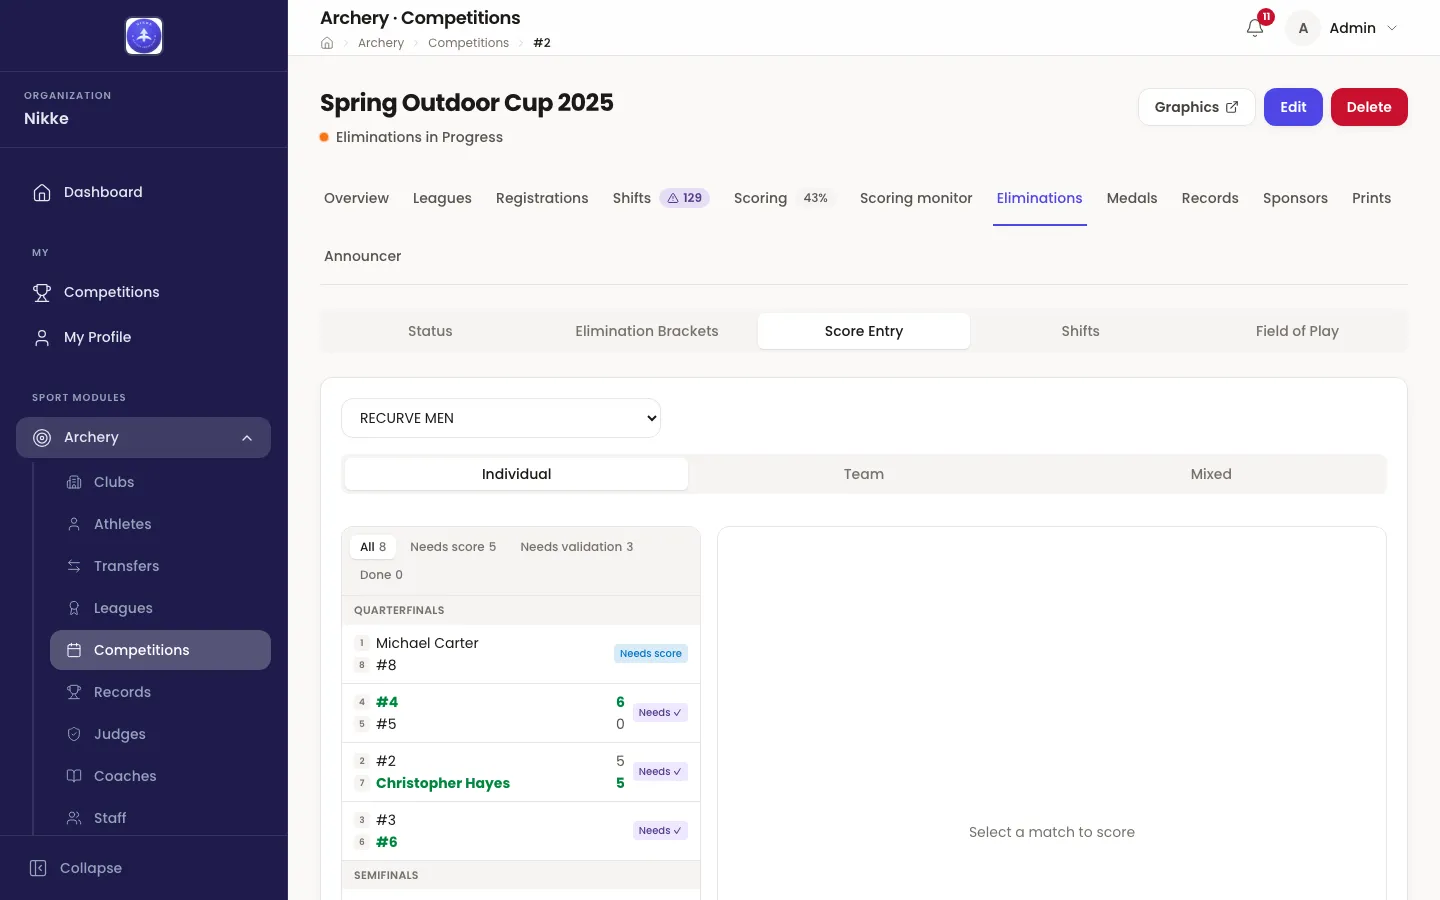Switch to the Team toggle
The height and width of the screenshot is (900, 1440).
point(864,474)
